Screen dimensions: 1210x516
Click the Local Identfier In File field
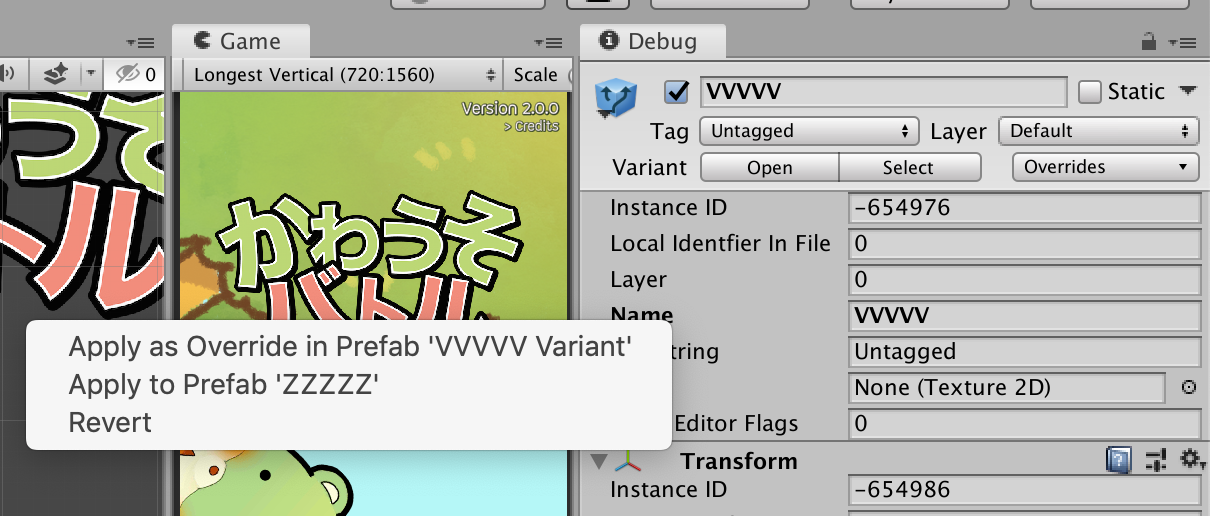point(1024,244)
